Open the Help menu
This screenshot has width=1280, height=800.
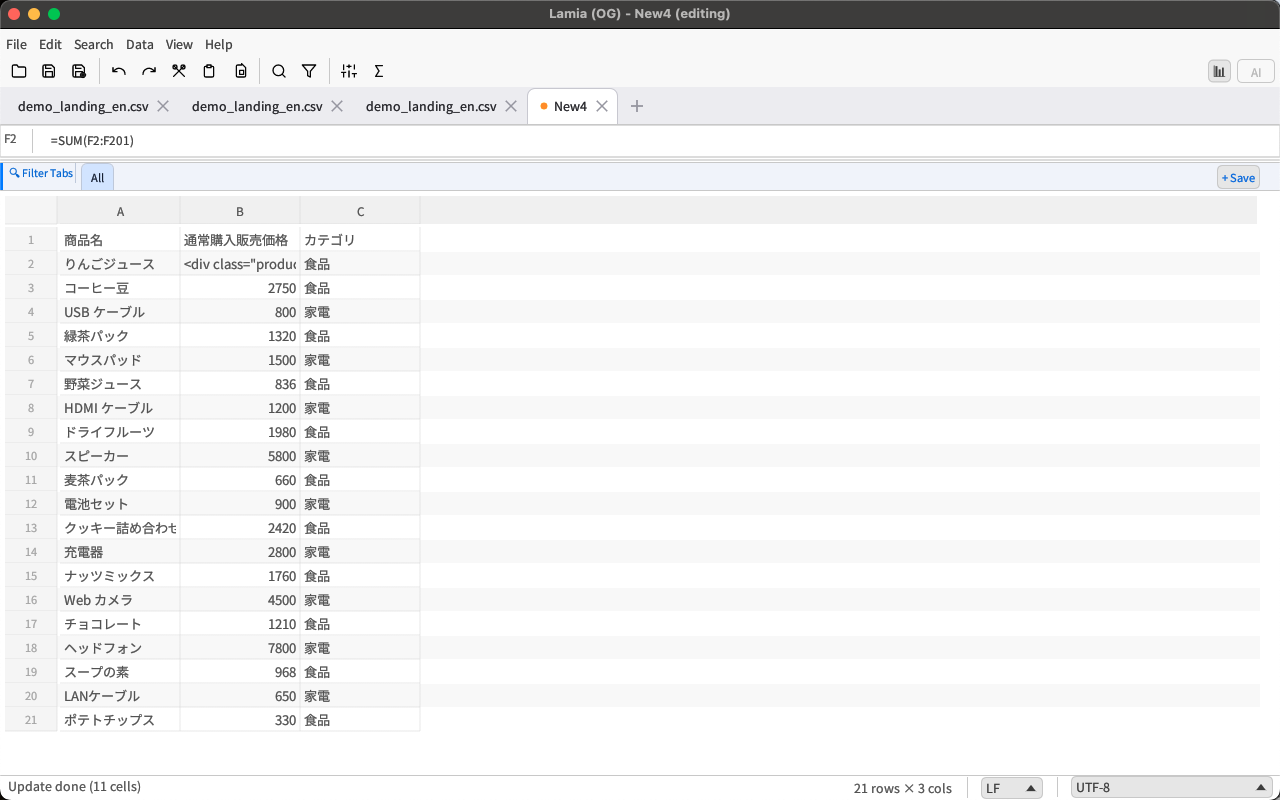[219, 44]
